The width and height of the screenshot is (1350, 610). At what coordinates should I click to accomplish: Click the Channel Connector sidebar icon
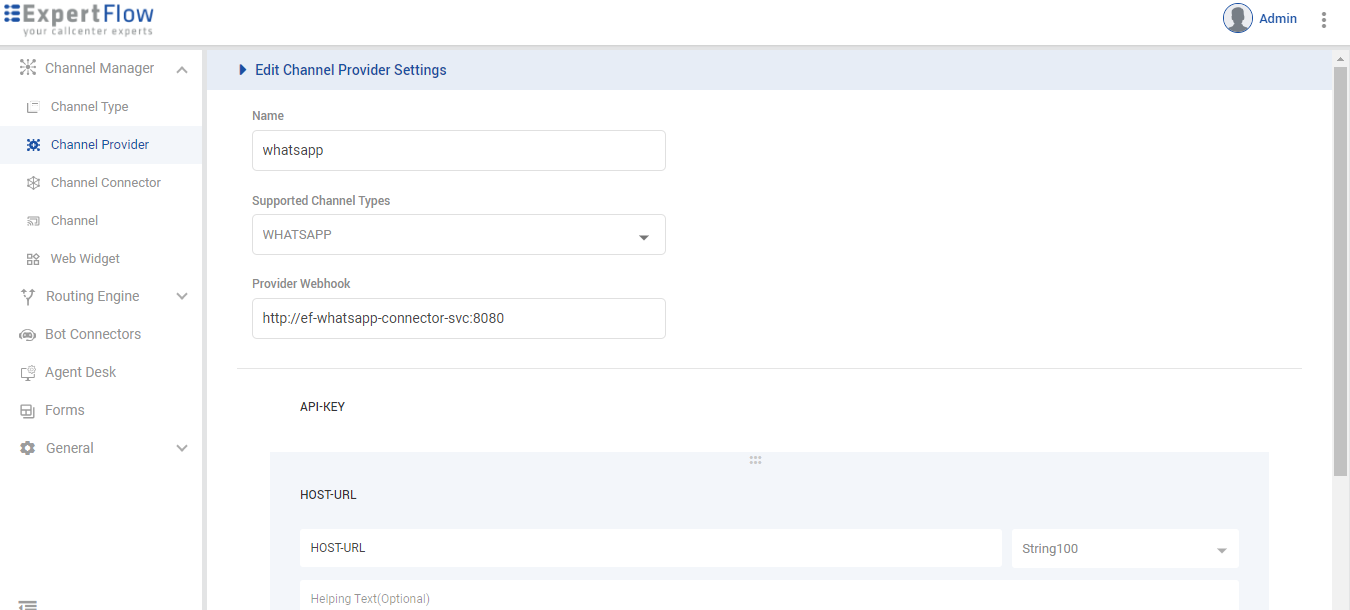click(33, 183)
